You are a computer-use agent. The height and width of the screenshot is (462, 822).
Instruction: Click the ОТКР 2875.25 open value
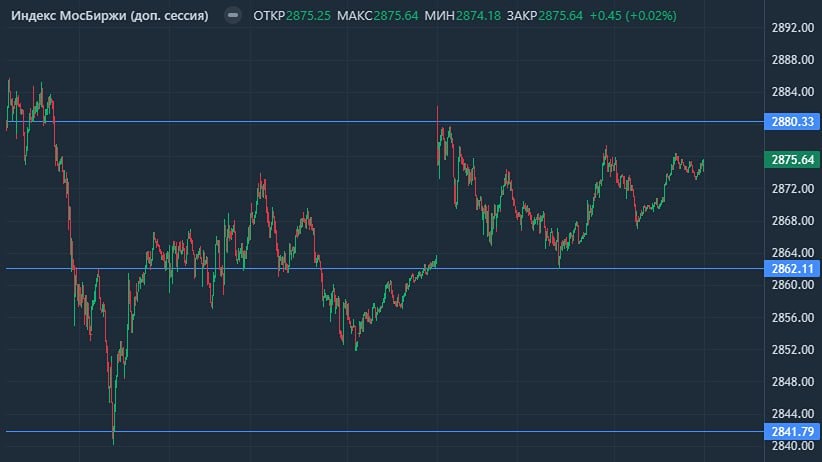(x=292, y=16)
